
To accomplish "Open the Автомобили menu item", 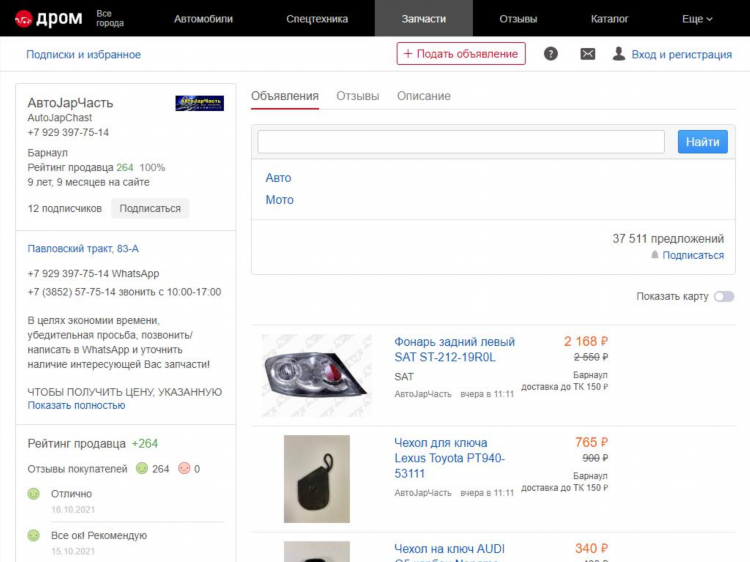I will (x=203, y=19).
